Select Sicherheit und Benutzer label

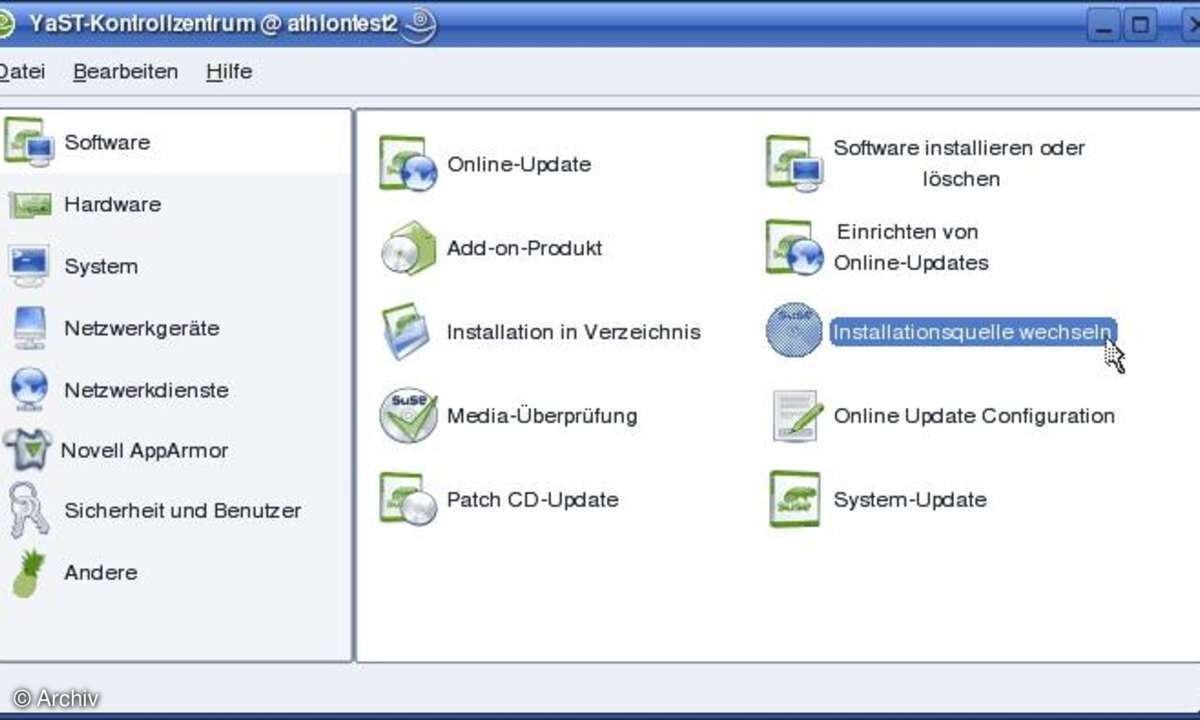(182, 511)
